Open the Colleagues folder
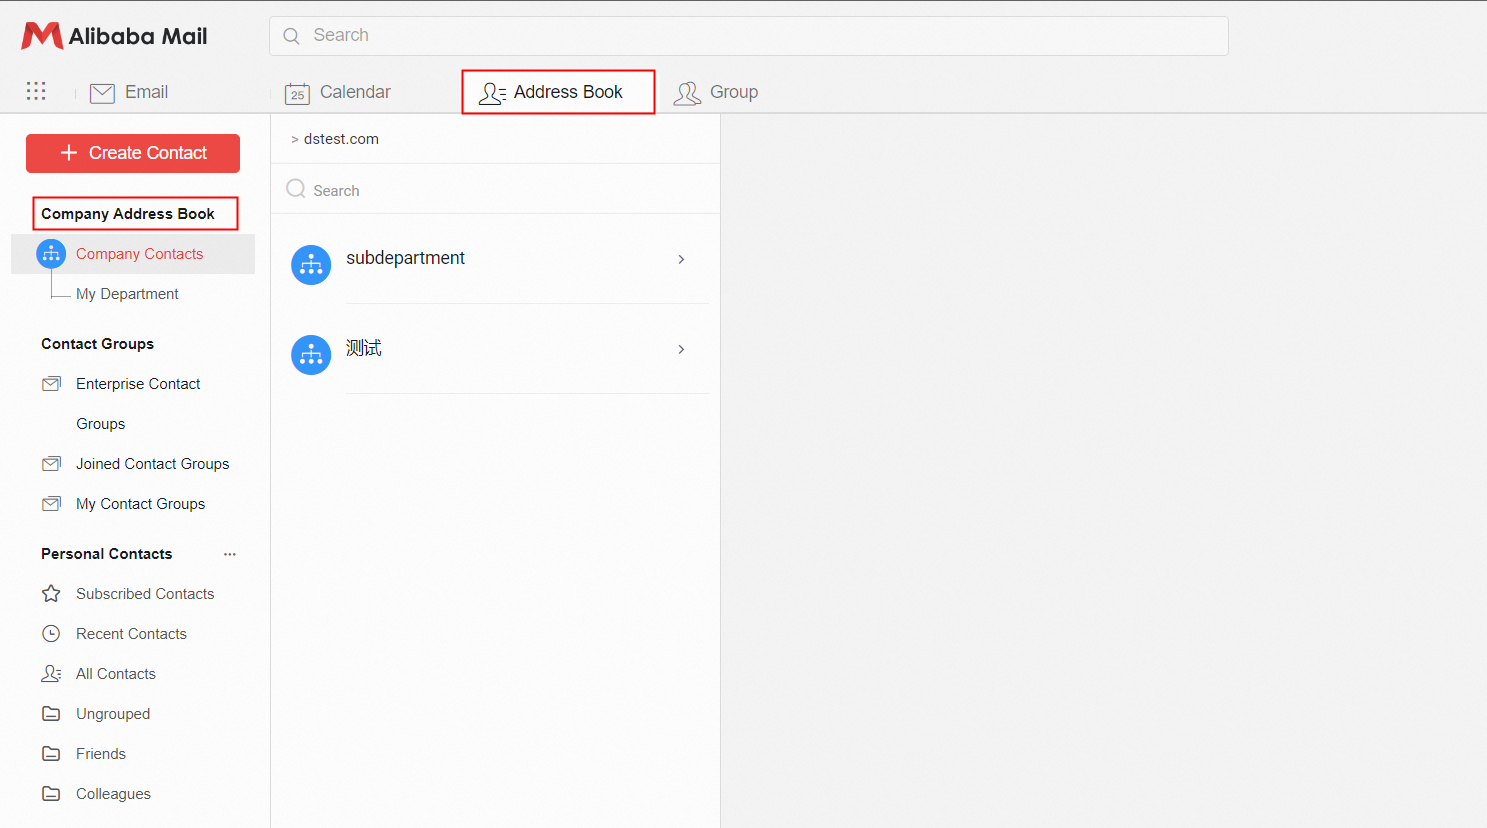Screen dimensions: 1487x828 point(113,794)
